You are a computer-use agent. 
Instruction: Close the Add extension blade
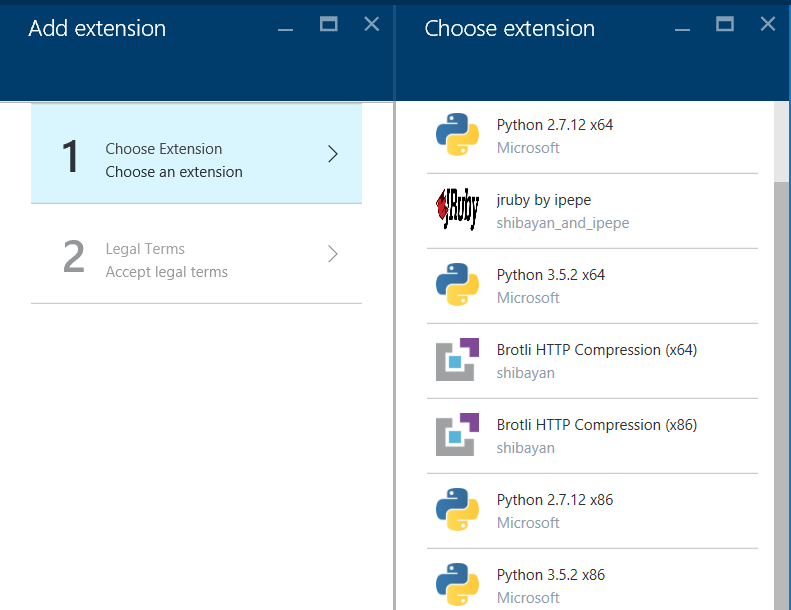[372, 24]
